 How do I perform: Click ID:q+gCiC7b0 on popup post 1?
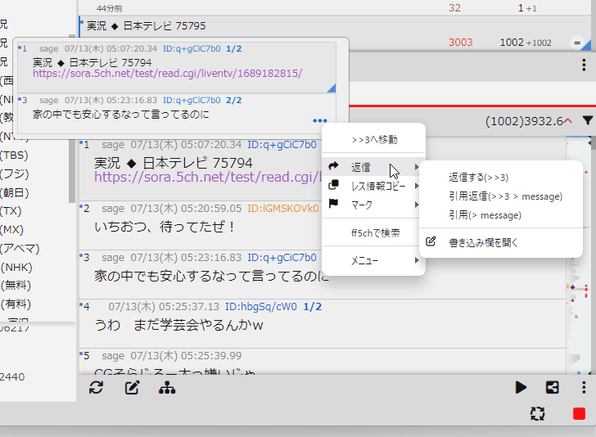pos(192,49)
